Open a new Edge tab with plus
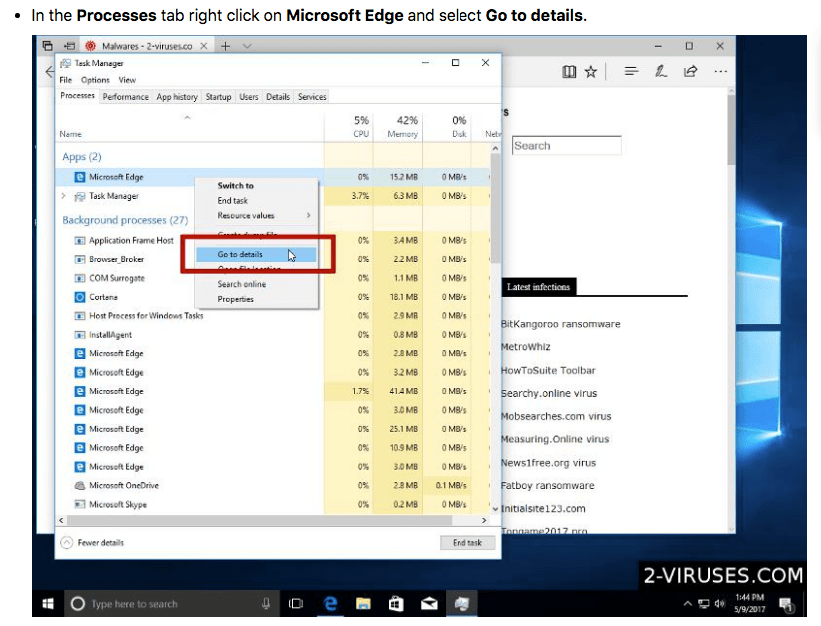821x626 pixels. tap(225, 46)
